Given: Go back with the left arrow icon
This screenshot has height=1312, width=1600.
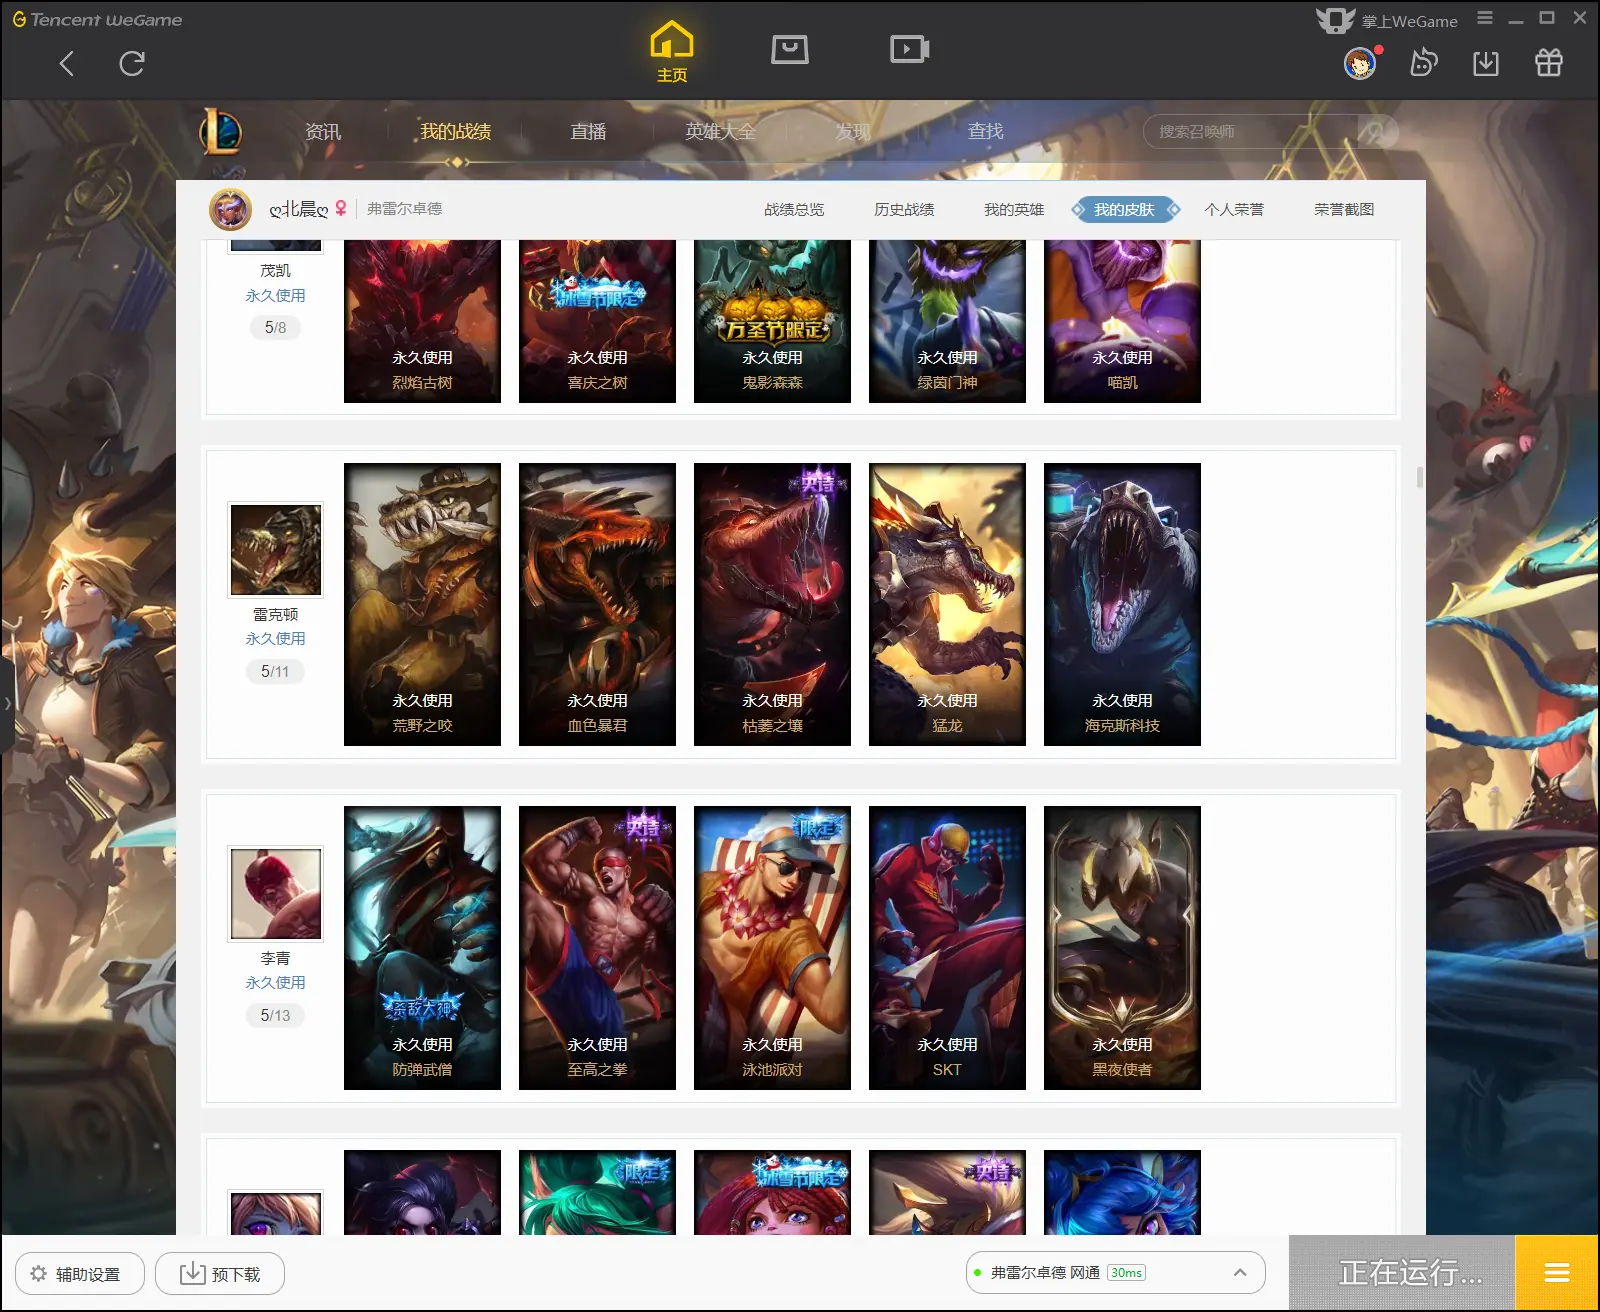Looking at the screenshot, I should pos(67,64).
